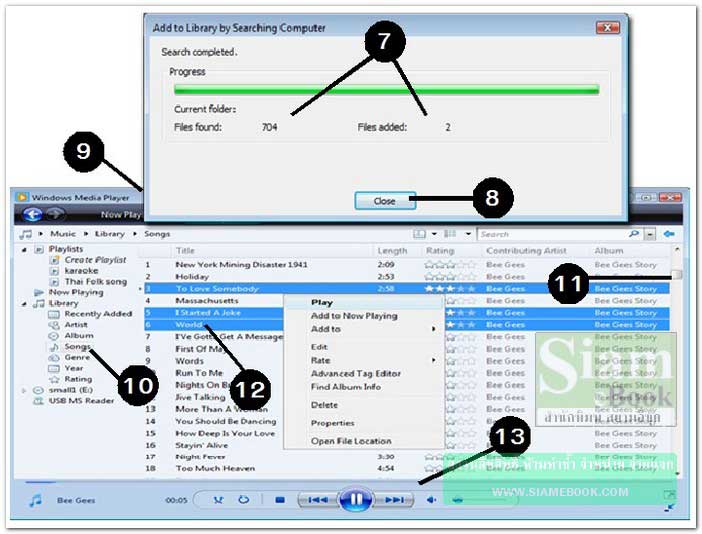Select Album category in Library
Screen dimensions: 702x534
click(x=79, y=335)
